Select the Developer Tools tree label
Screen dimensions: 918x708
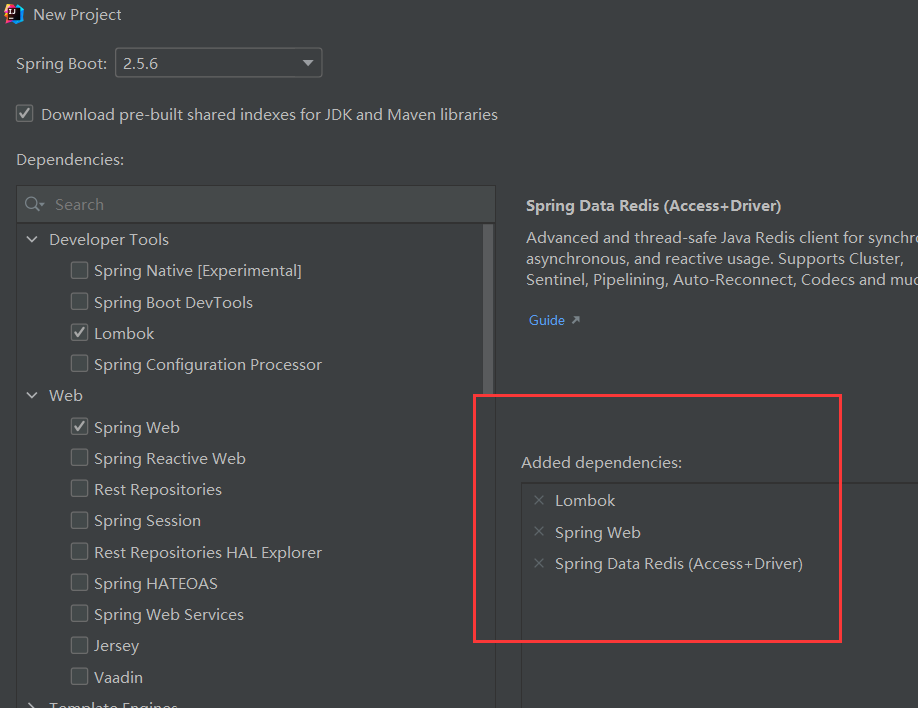pos(109,240)
